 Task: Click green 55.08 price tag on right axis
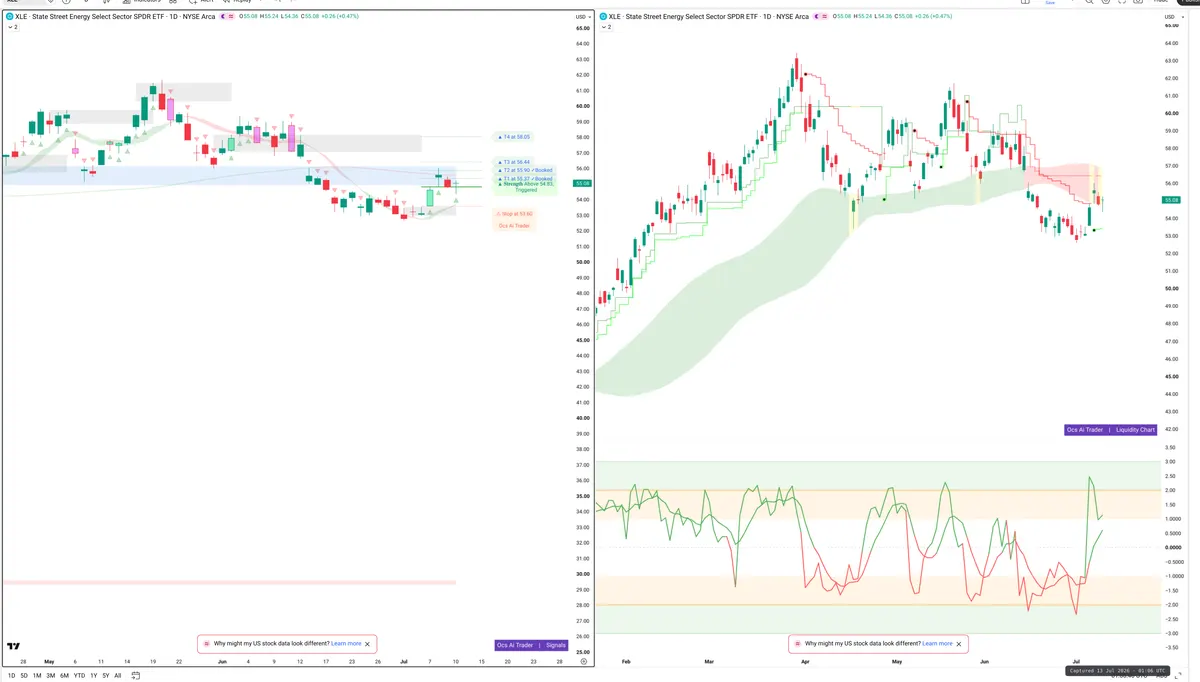(x=1173, y=200)
